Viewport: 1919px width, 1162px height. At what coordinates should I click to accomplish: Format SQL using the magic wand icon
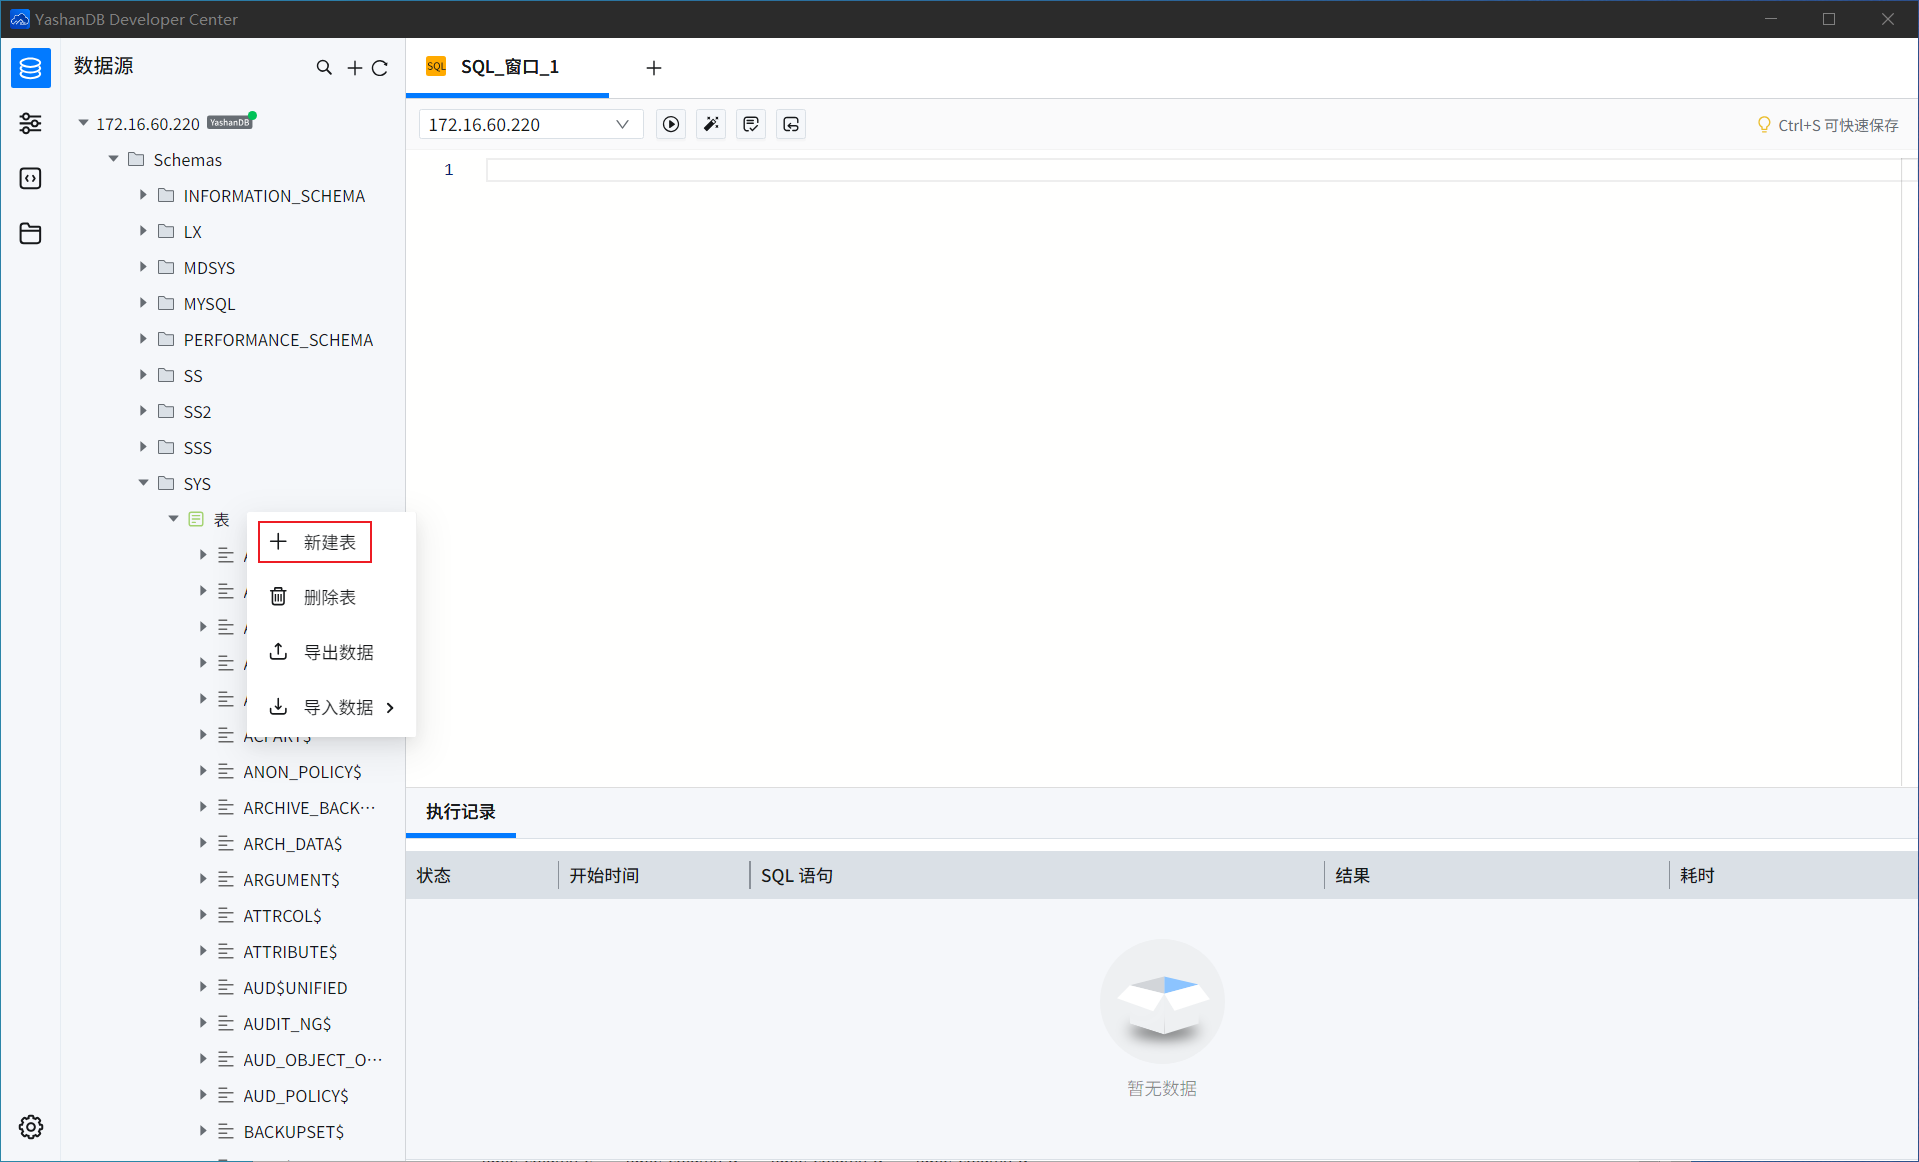pyautogui.click(x=710, y=124)
